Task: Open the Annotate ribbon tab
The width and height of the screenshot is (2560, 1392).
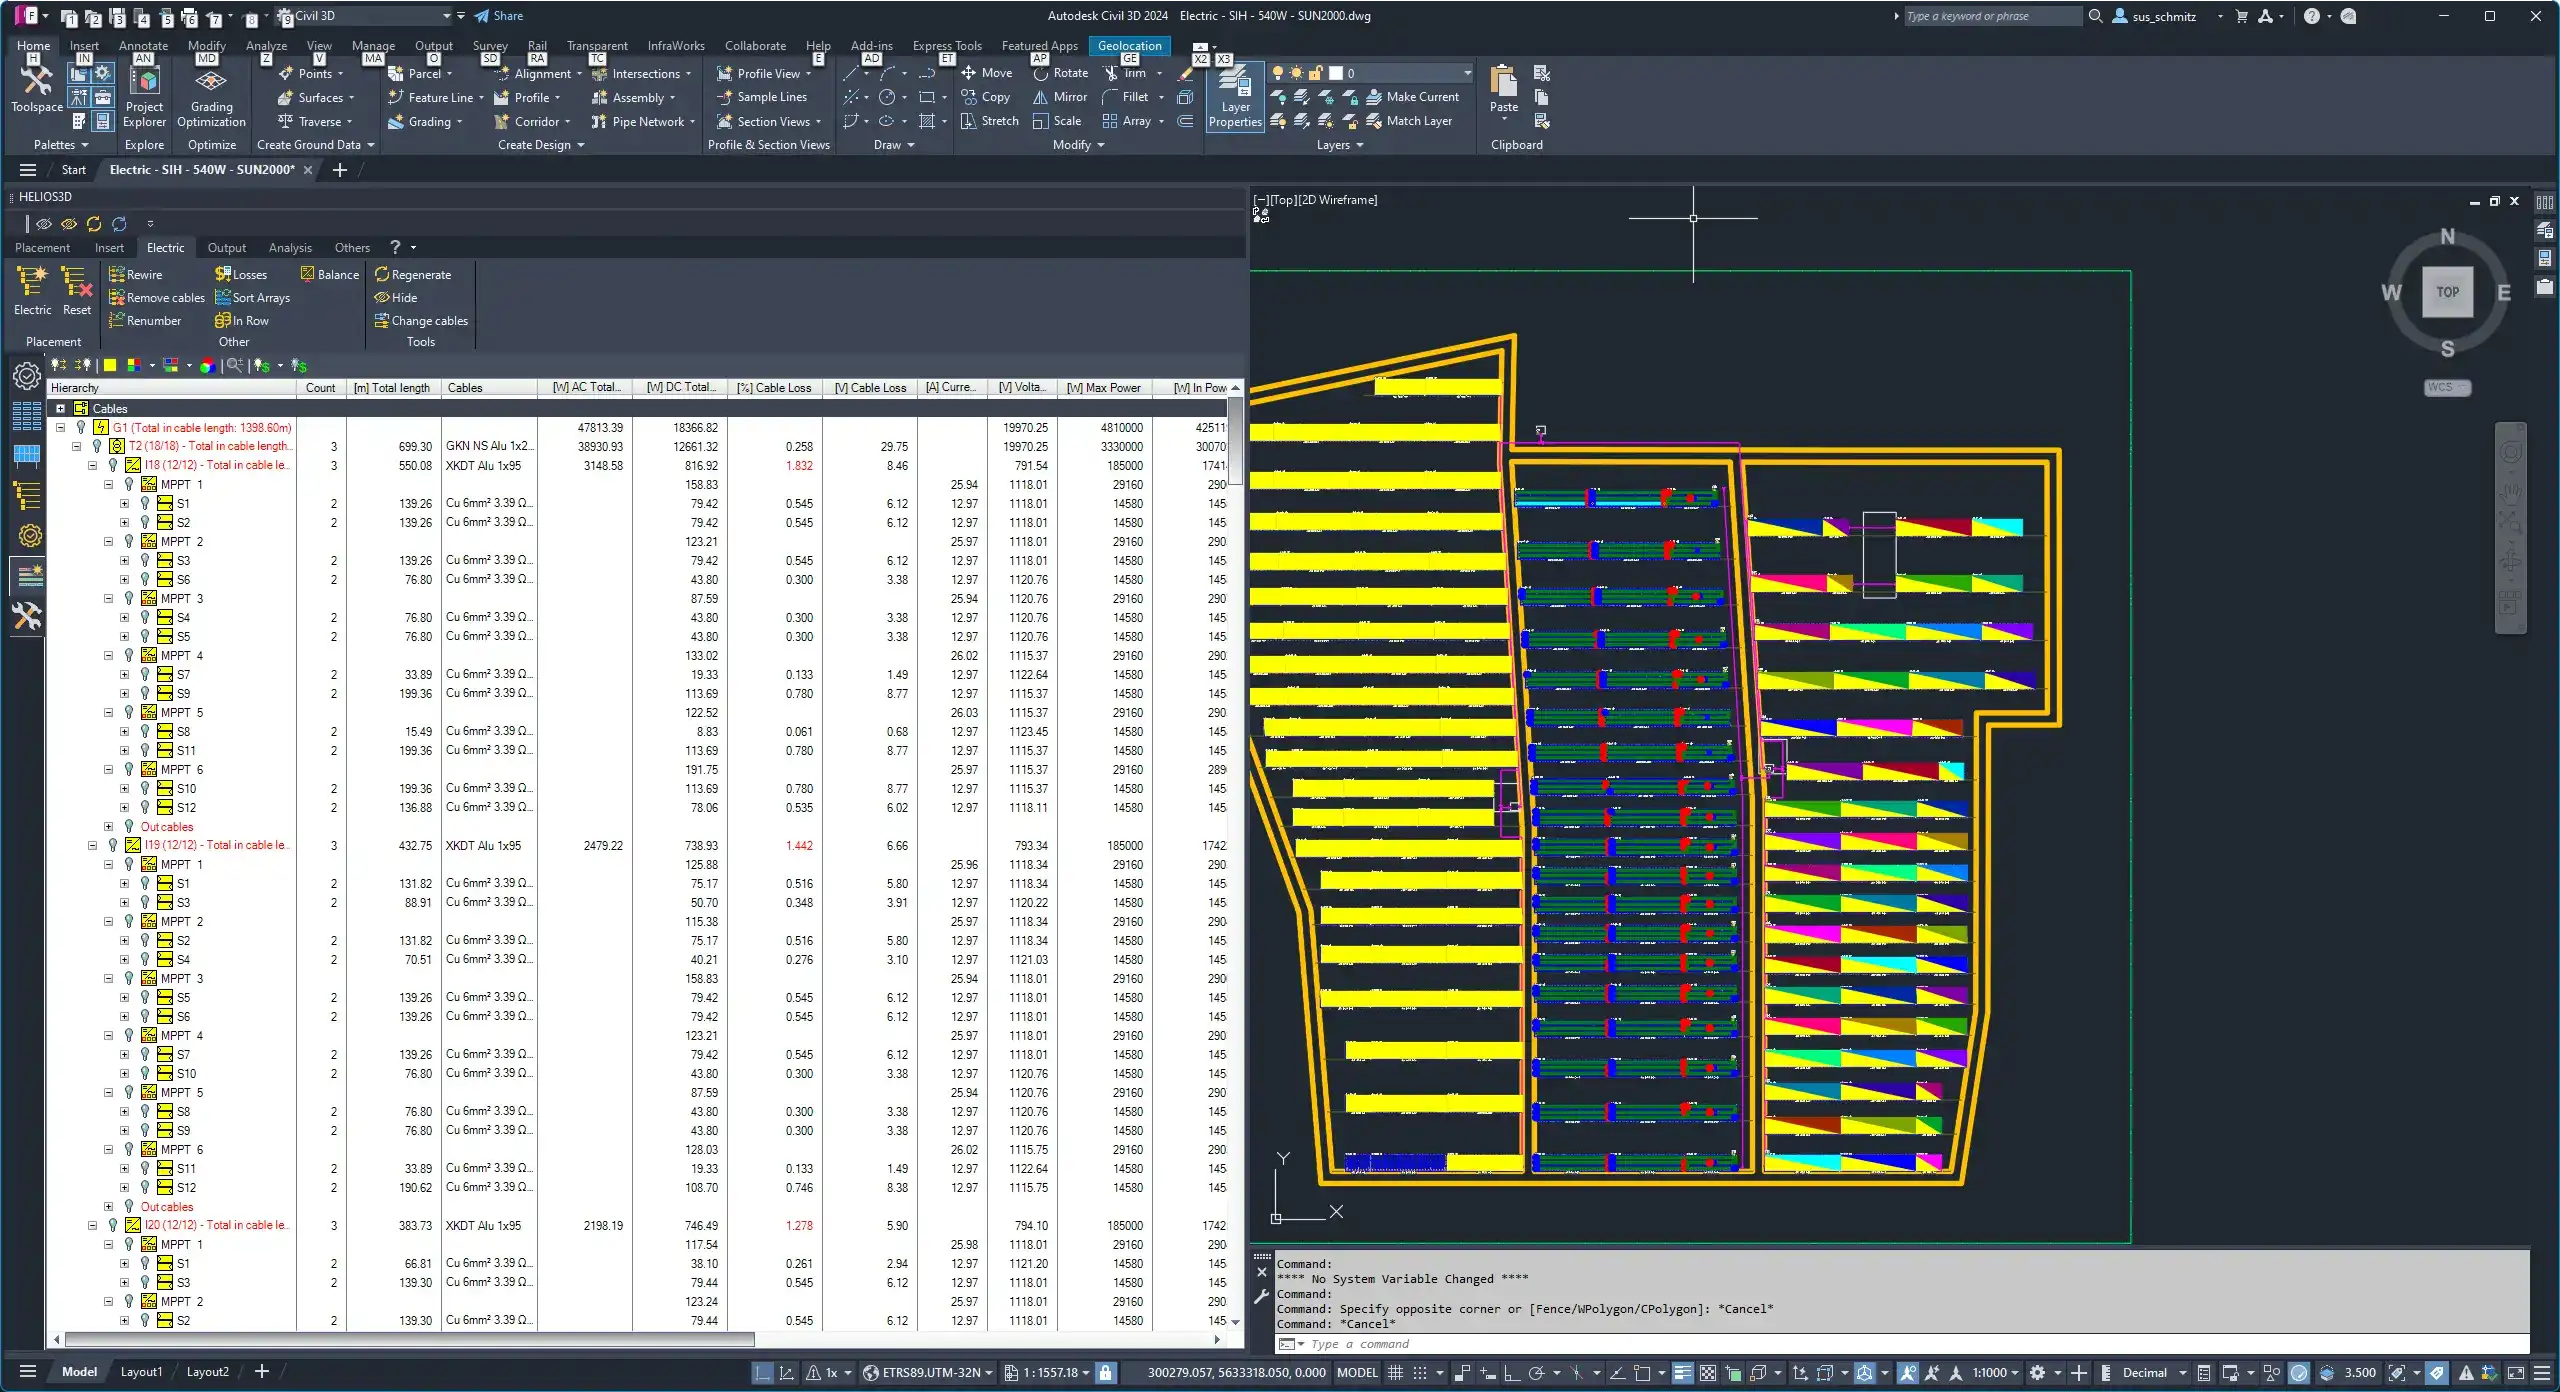Action: pos(143,45)
